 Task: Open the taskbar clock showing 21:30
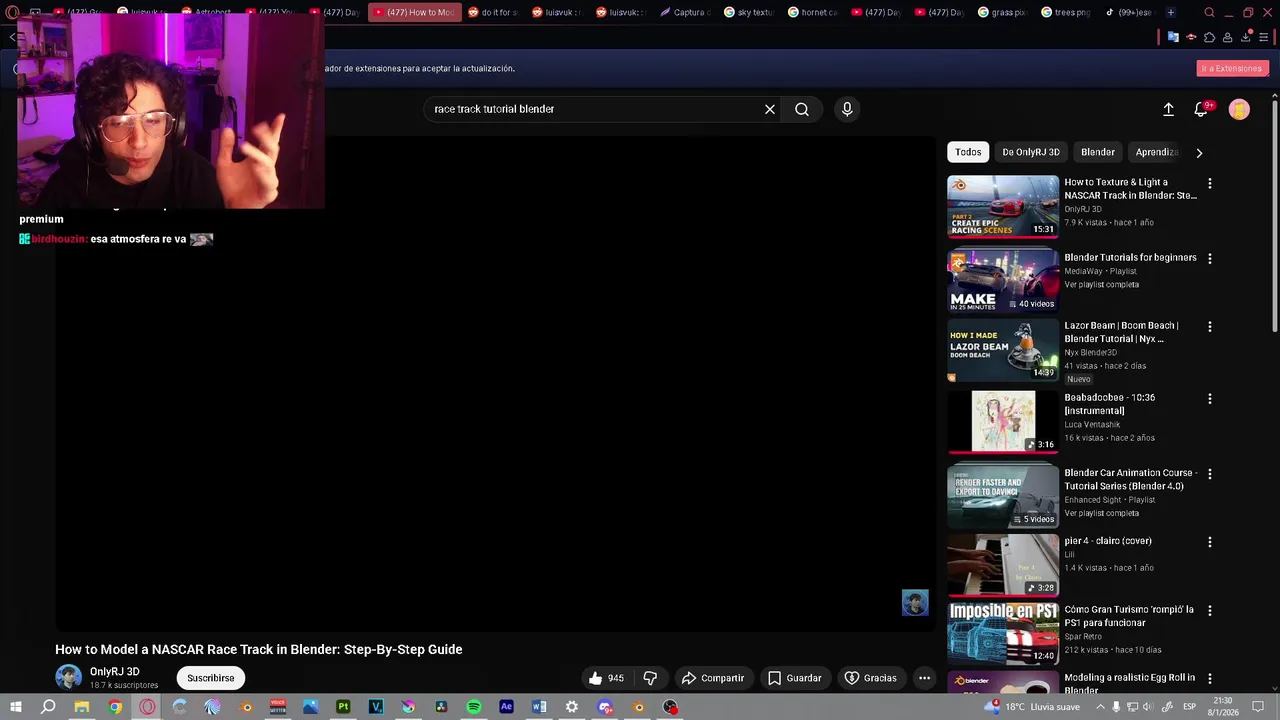1222,707
